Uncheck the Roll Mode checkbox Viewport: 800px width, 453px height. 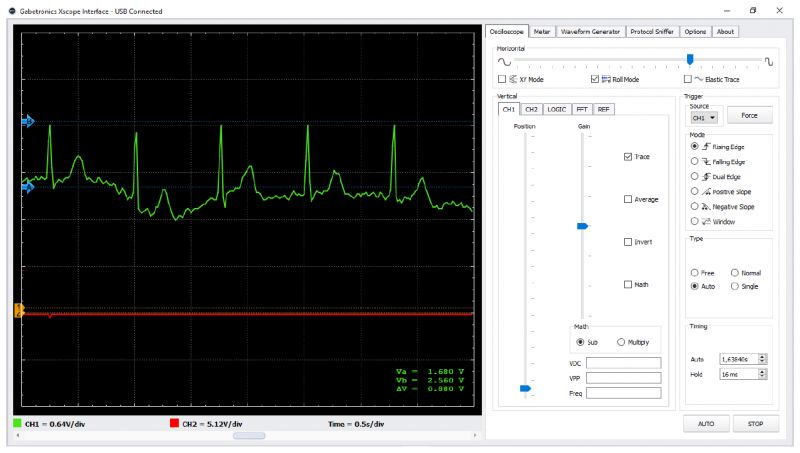595,79
